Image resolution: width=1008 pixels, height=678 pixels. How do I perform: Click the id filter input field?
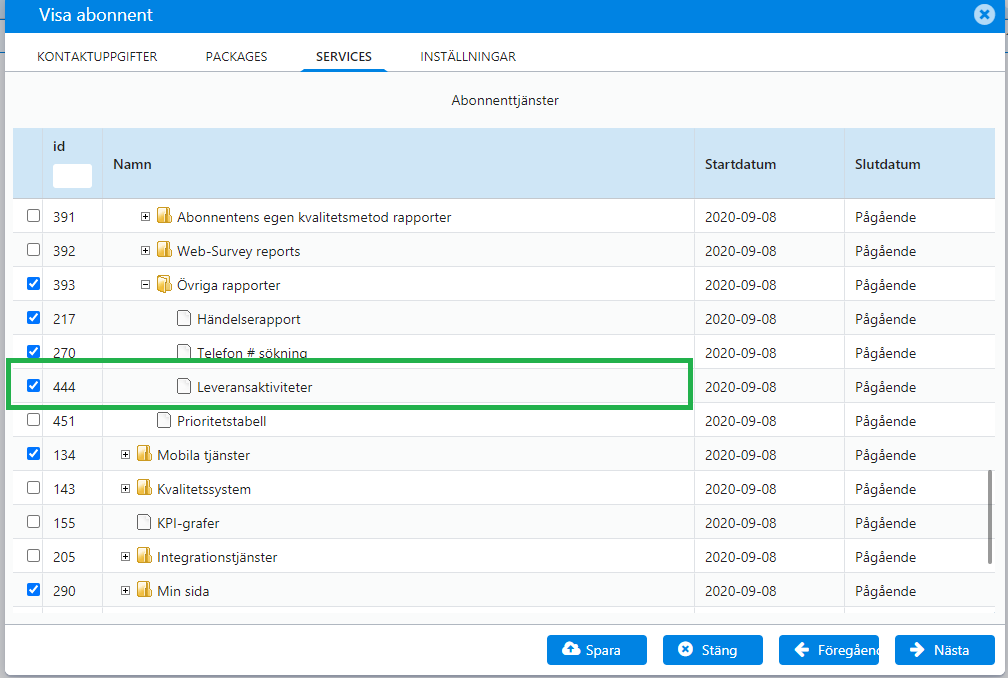coord(72,176)
